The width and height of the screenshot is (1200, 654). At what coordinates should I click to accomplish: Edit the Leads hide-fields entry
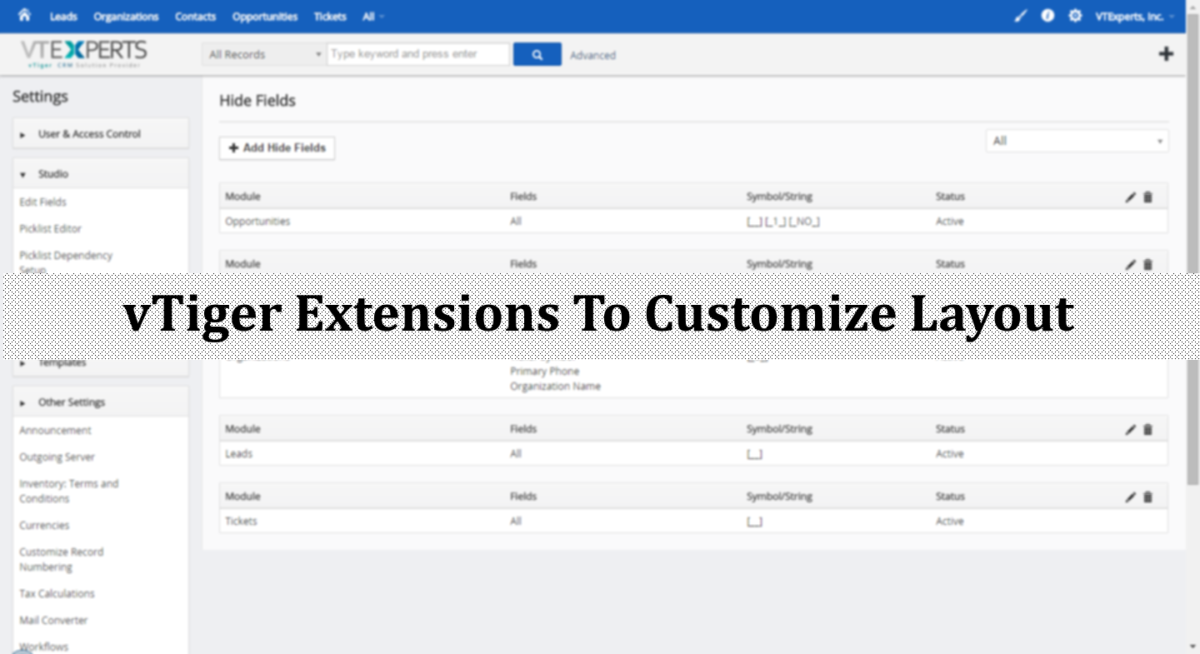pyautogui.click(x=1130, y=429)
